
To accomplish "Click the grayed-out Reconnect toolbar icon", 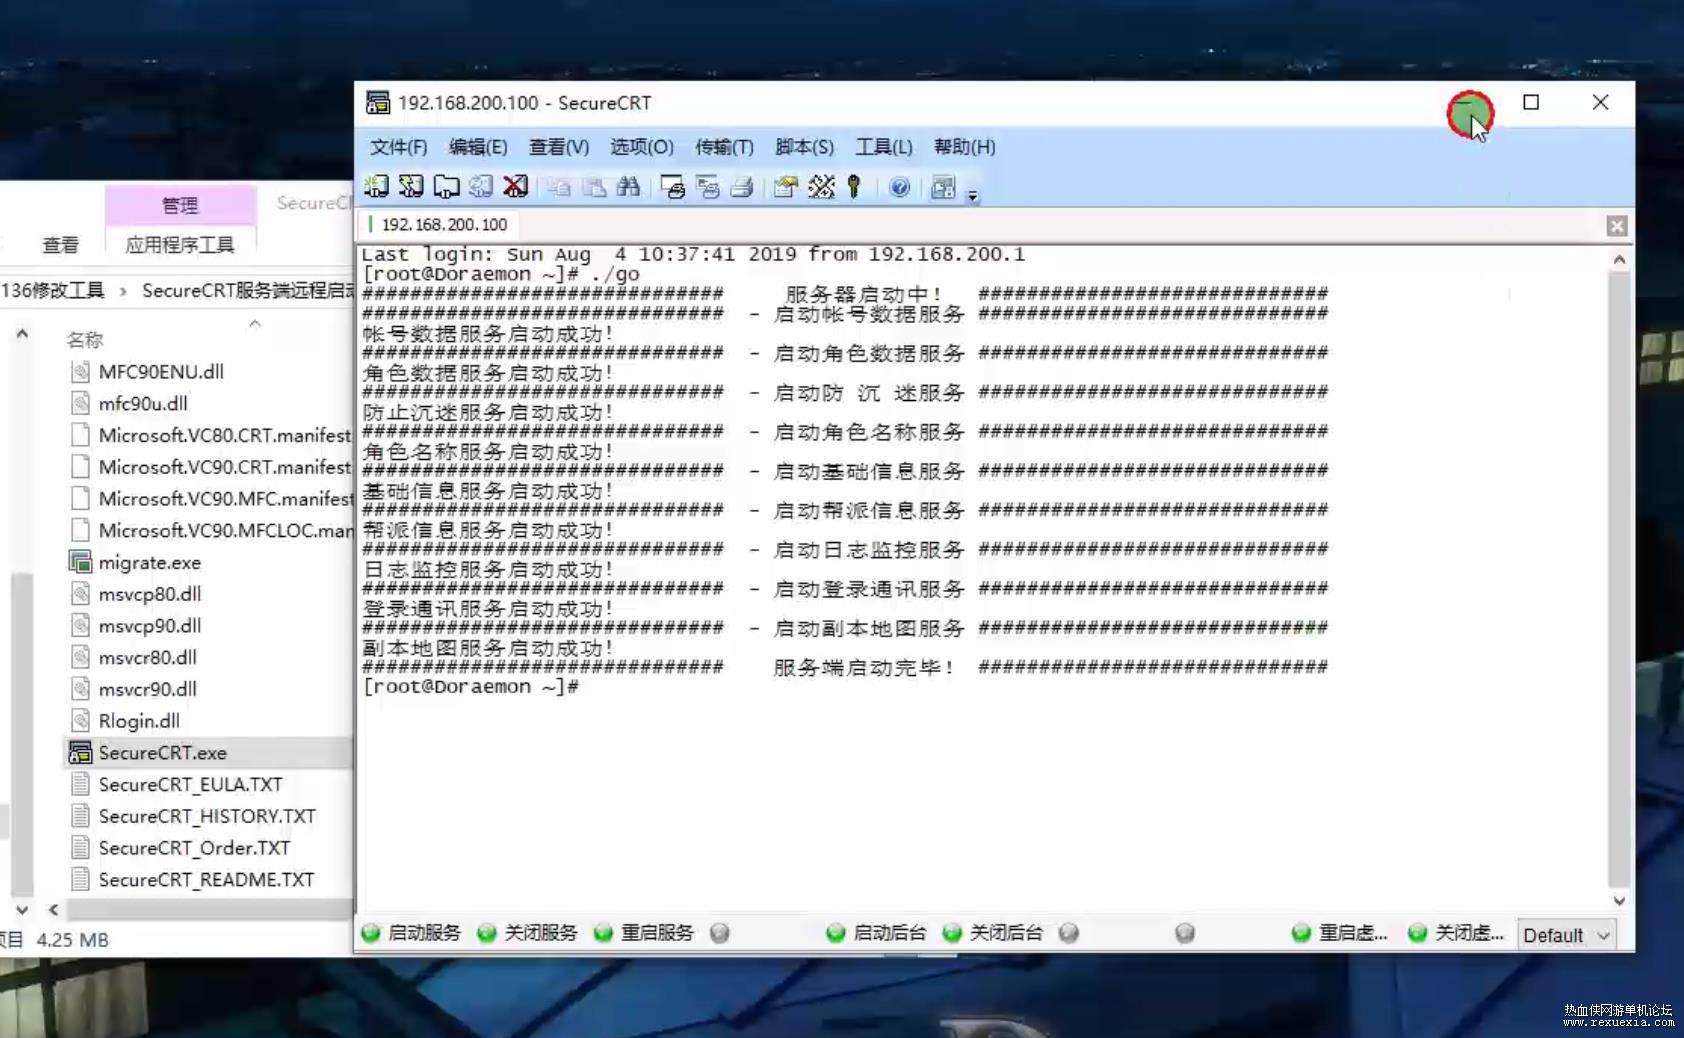I will click(x=481, y=187).
